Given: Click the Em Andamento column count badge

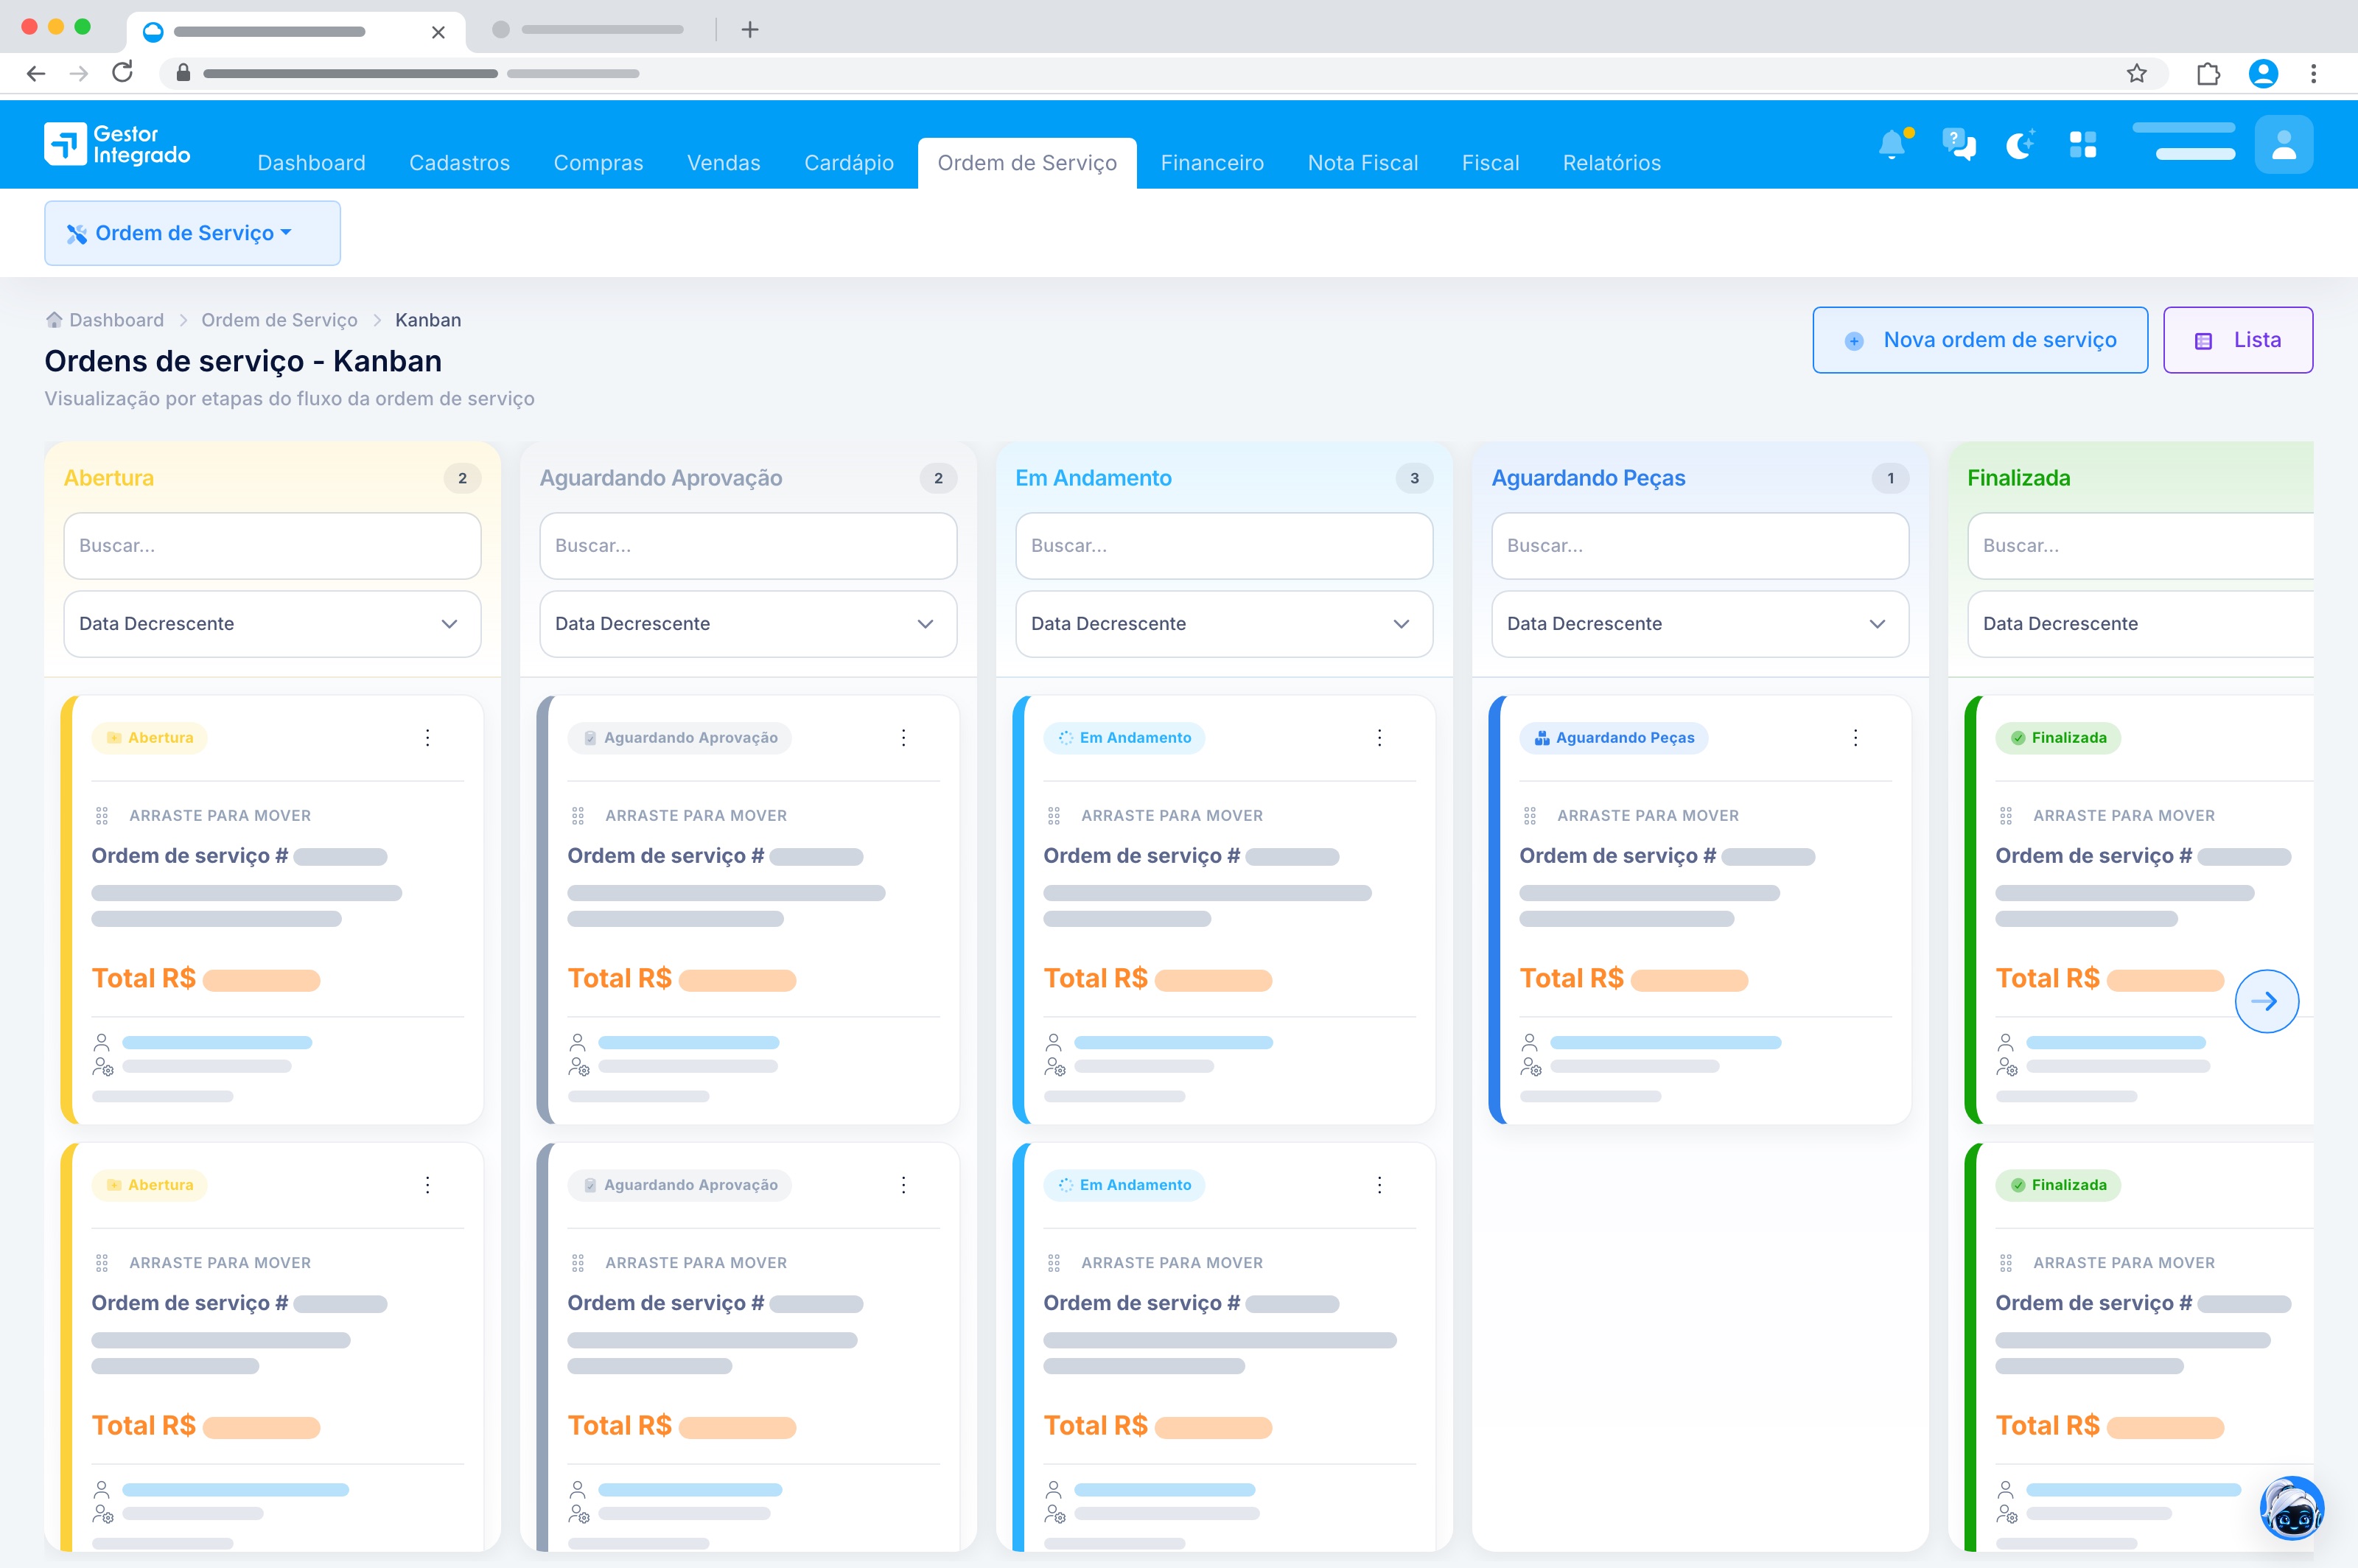Looking at the screenshot, I should coord(1414,478).
